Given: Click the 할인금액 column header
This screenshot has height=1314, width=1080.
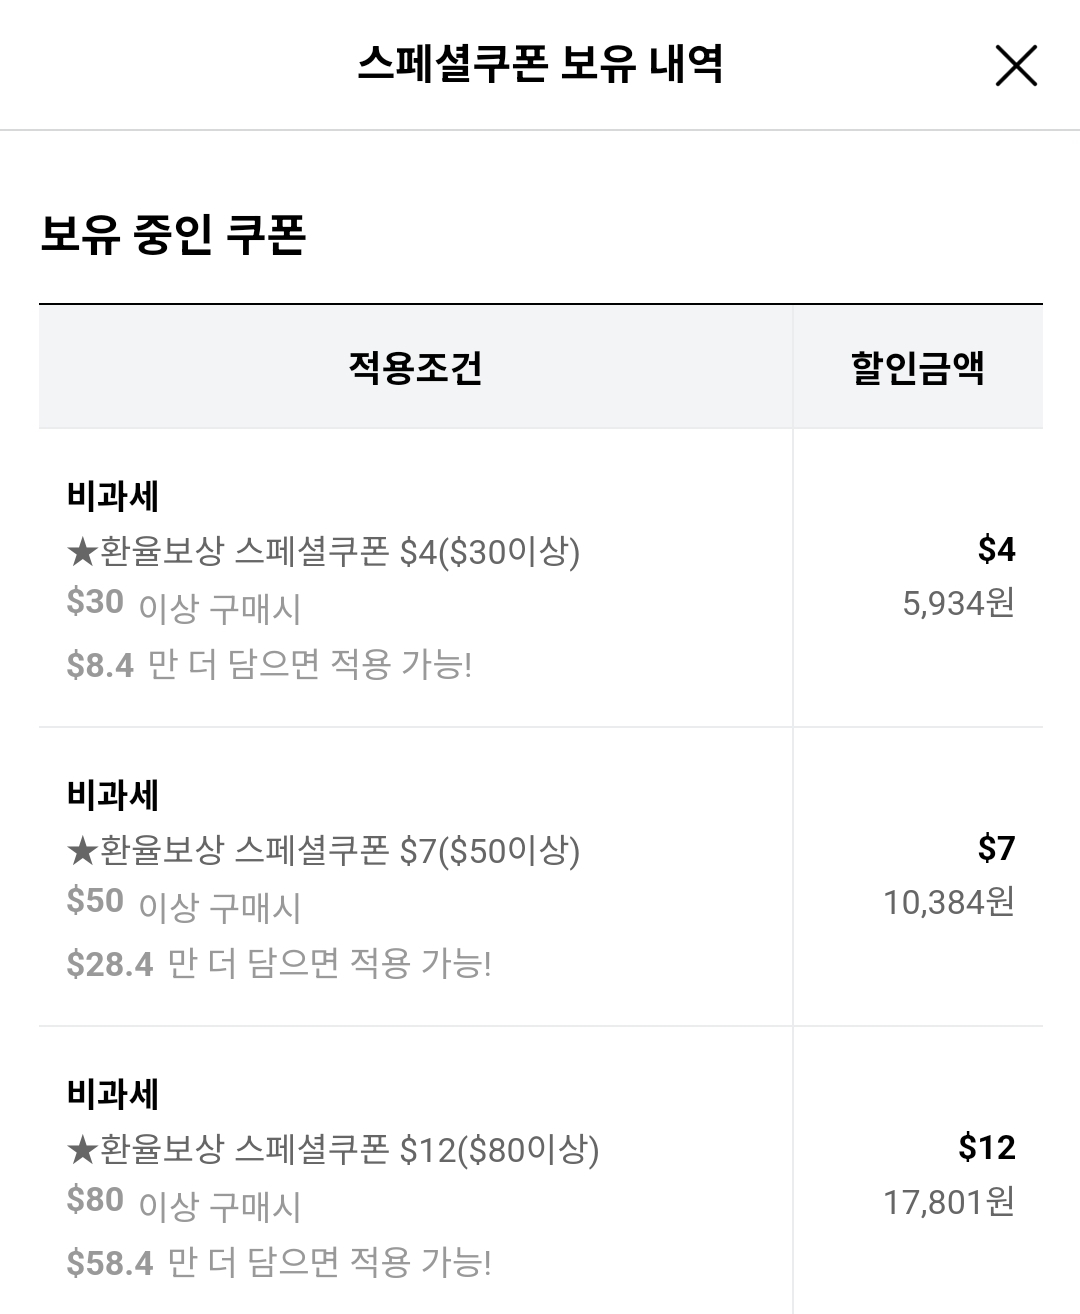Looking at the screenshot, I should (917, 367).
